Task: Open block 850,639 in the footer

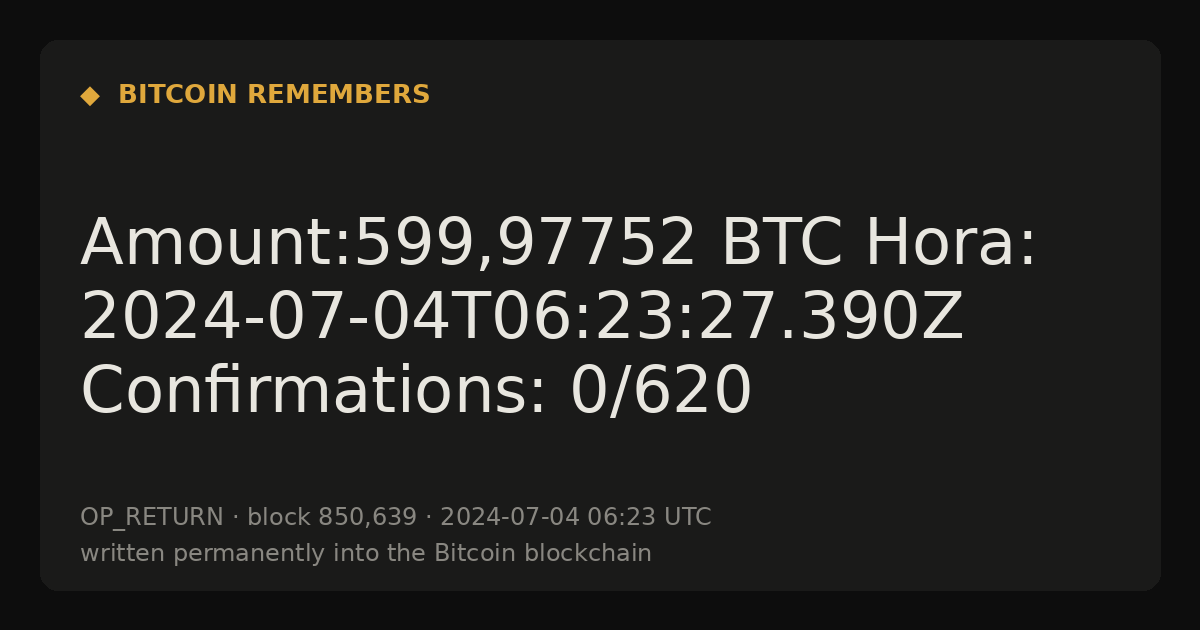Action: tap(332, 518)
